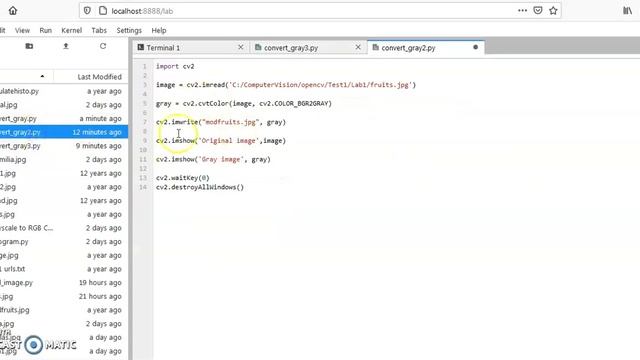Select file modified a minute ago
This screenshot has width=640, height=360.
64,118
